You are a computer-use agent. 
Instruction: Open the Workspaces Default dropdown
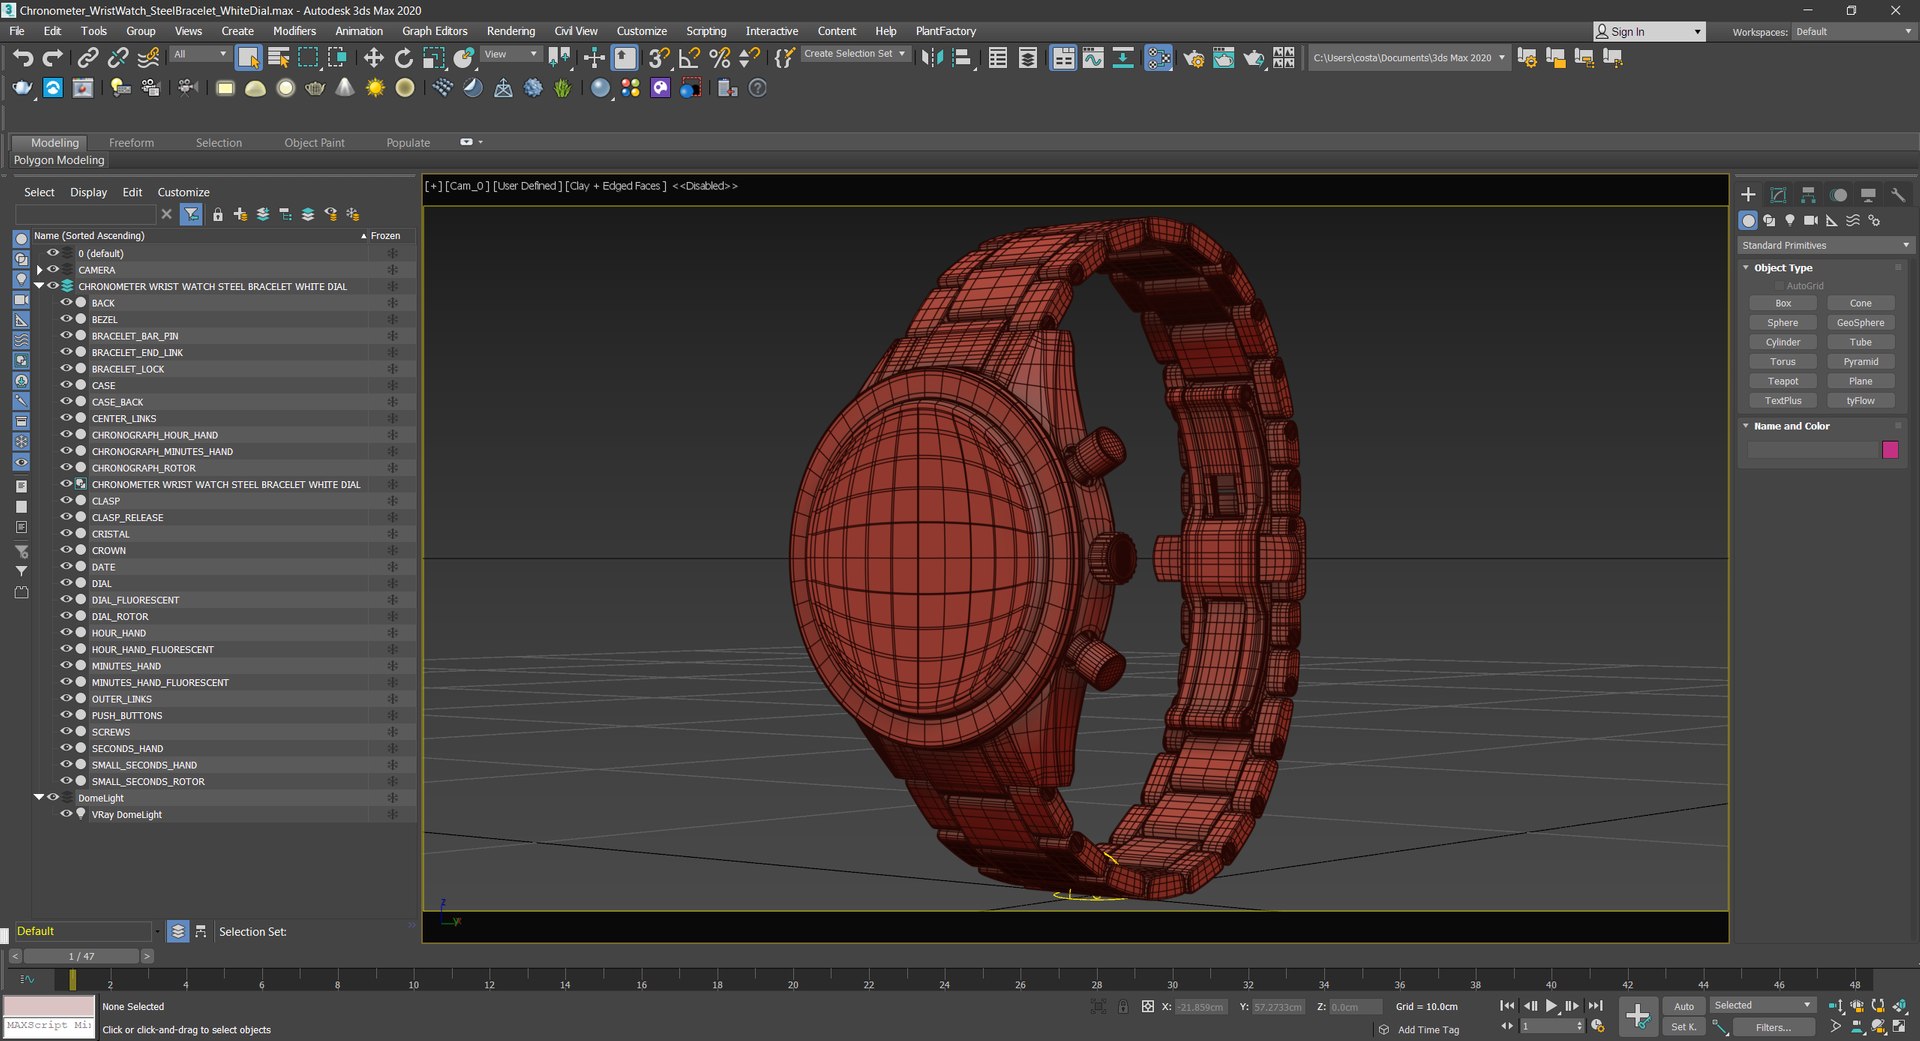1853,32
